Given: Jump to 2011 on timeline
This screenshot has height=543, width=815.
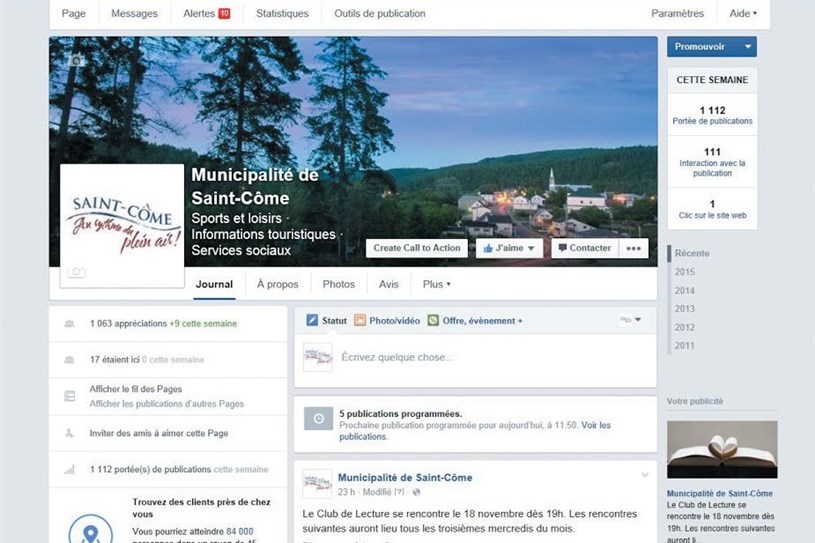Looking at the screenshot, I should coord(685,346).
